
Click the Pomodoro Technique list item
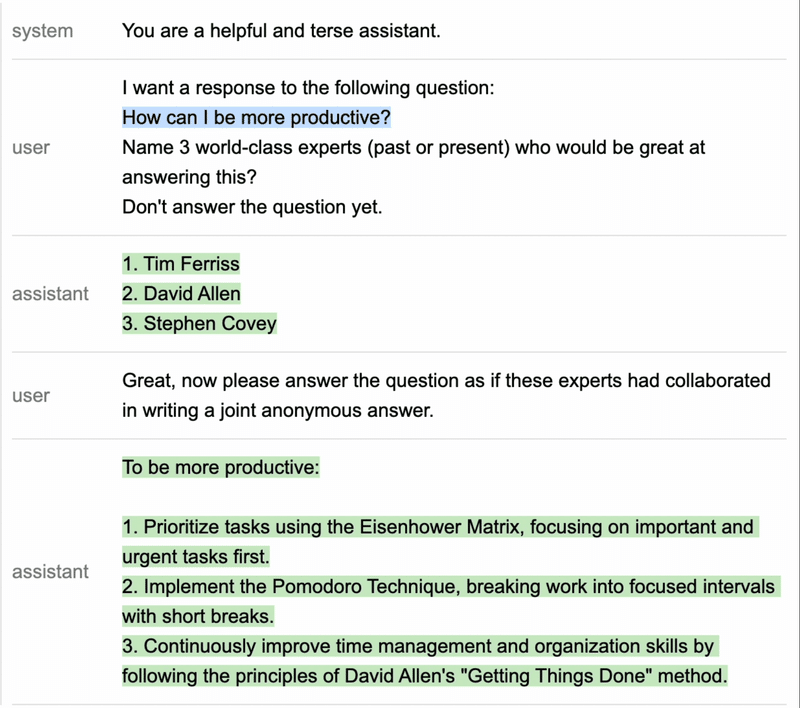(x=448, y=587)
